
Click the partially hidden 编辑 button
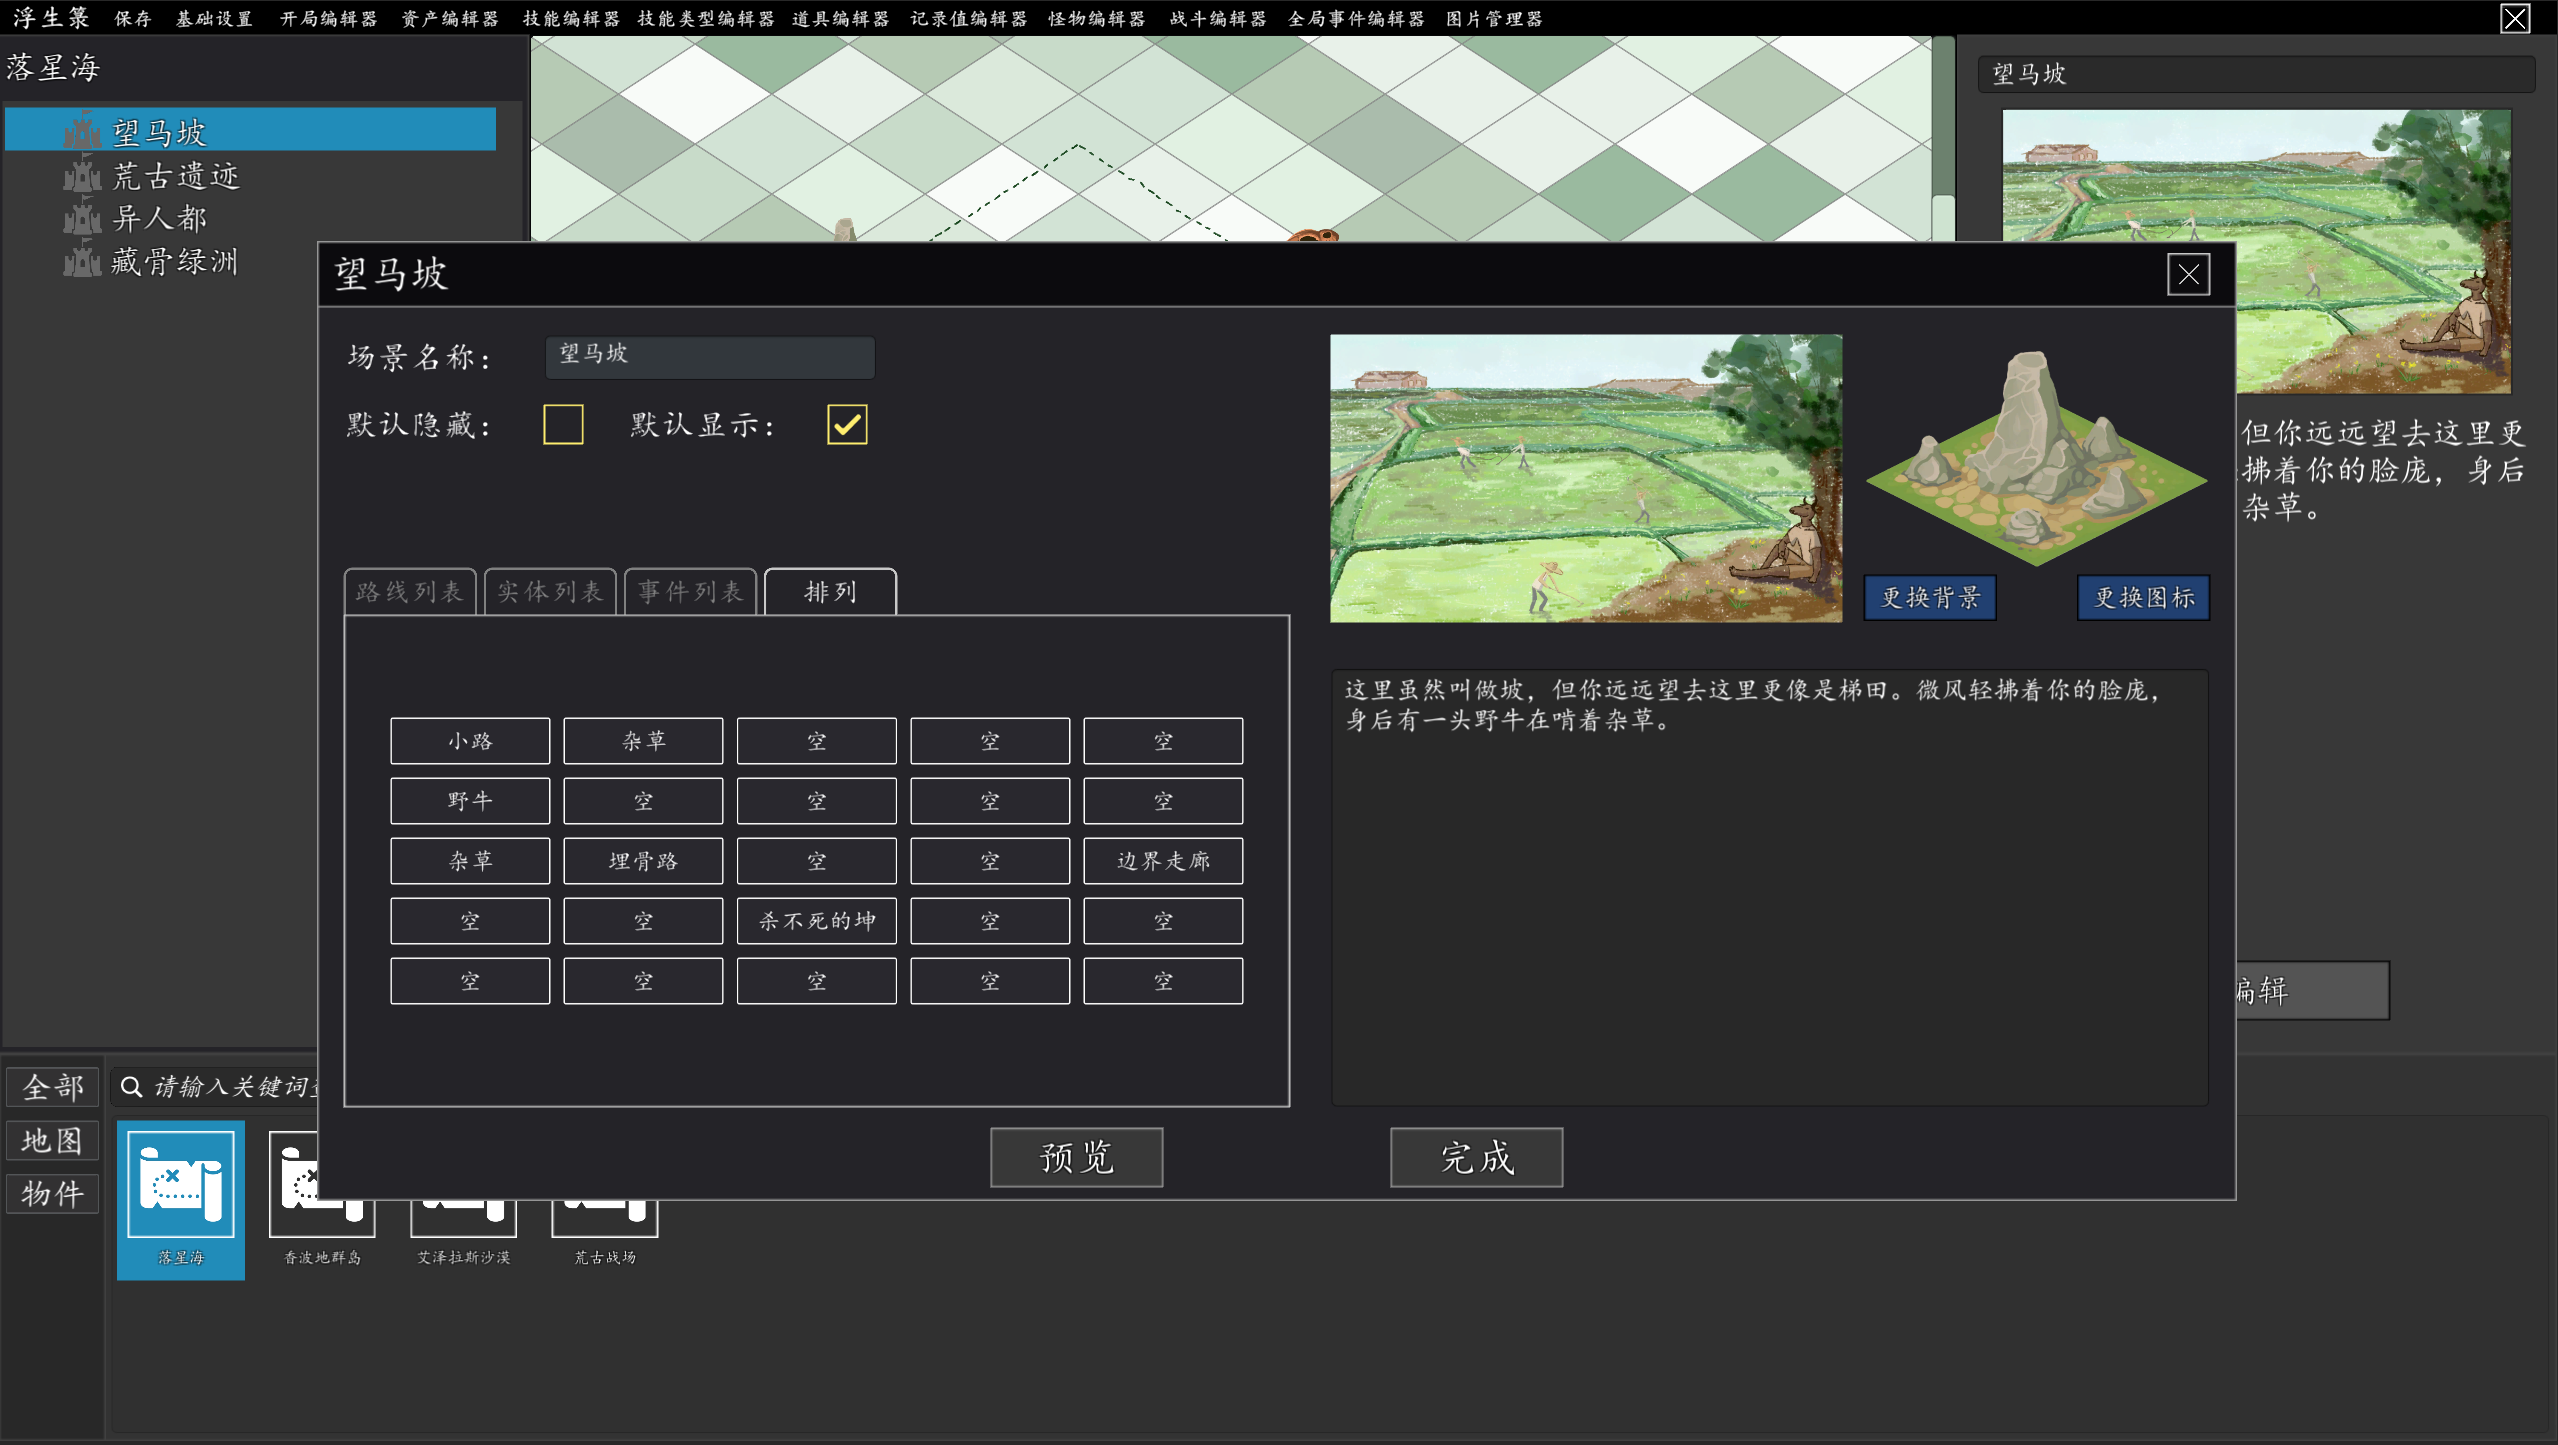2312,990
